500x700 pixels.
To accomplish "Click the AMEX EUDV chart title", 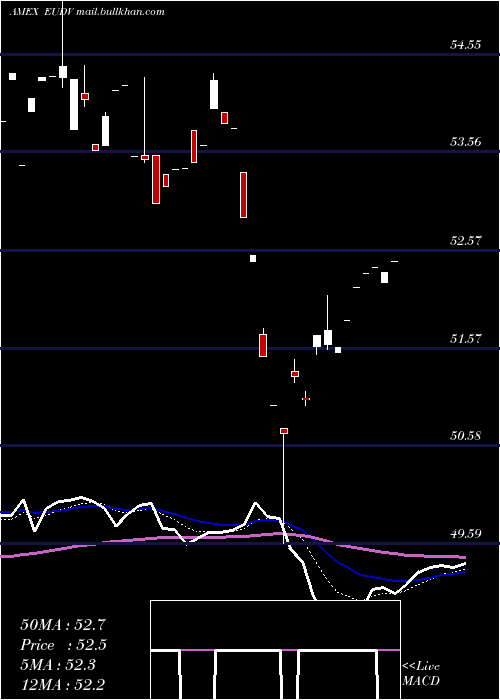I will 42,12.
